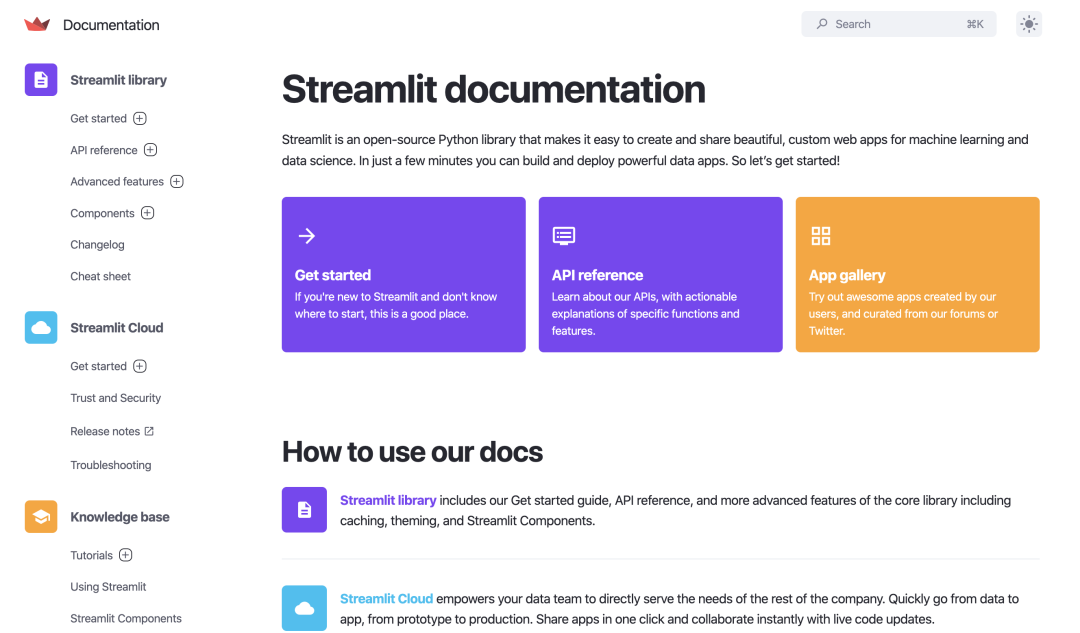Viewport: 1080px width, 633px height.
Task: Click the blue Streamlit Cloud sidebar icon
Action: pyautogui.click(x=41, y=327)
